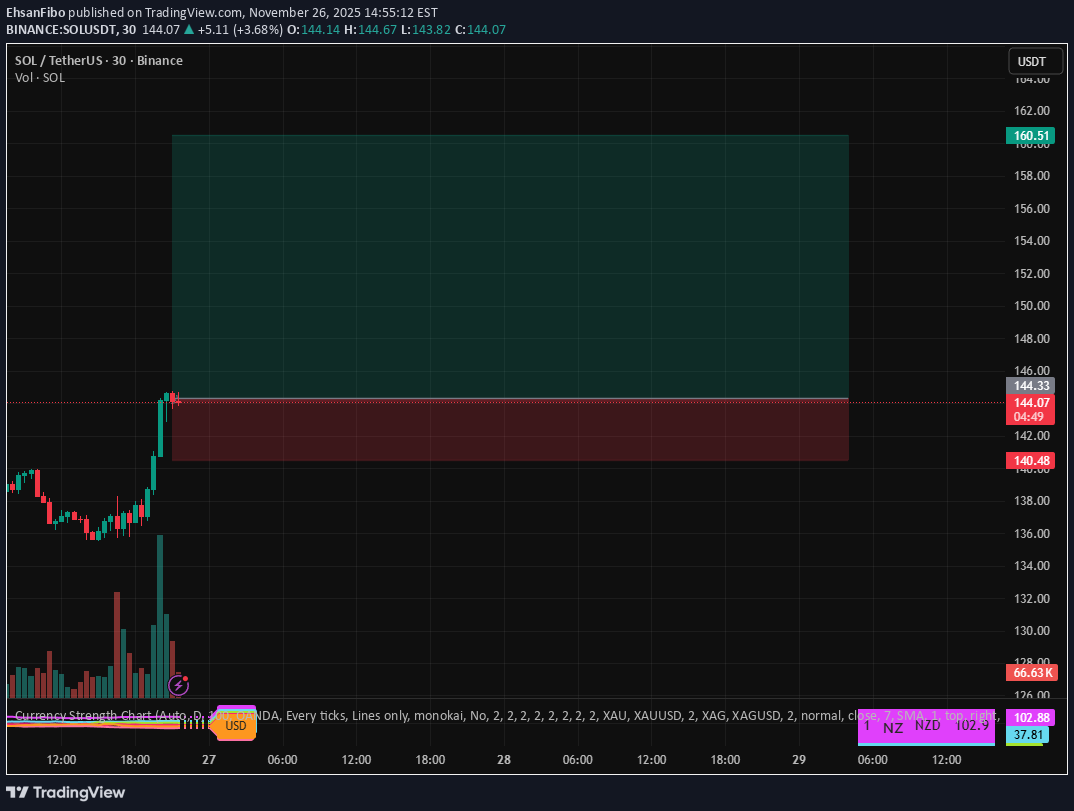Click the orange USD currency label
The image size is (1074, 811).
click(235, 725)
